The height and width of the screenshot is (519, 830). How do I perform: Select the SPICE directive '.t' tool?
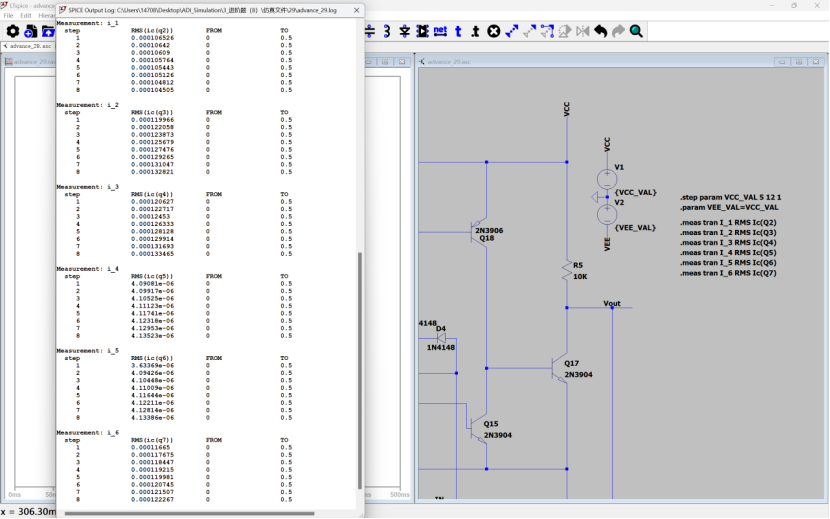475,31
